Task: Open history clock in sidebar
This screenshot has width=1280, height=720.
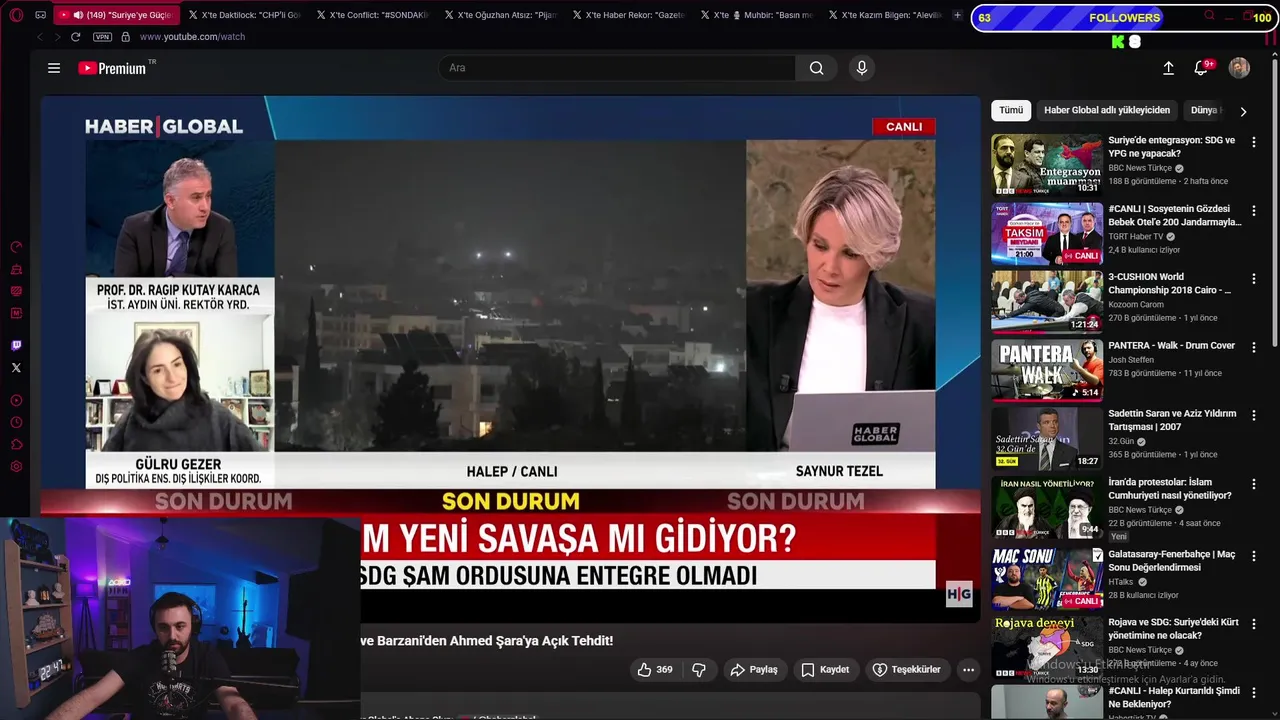Action: coord(16,423)
